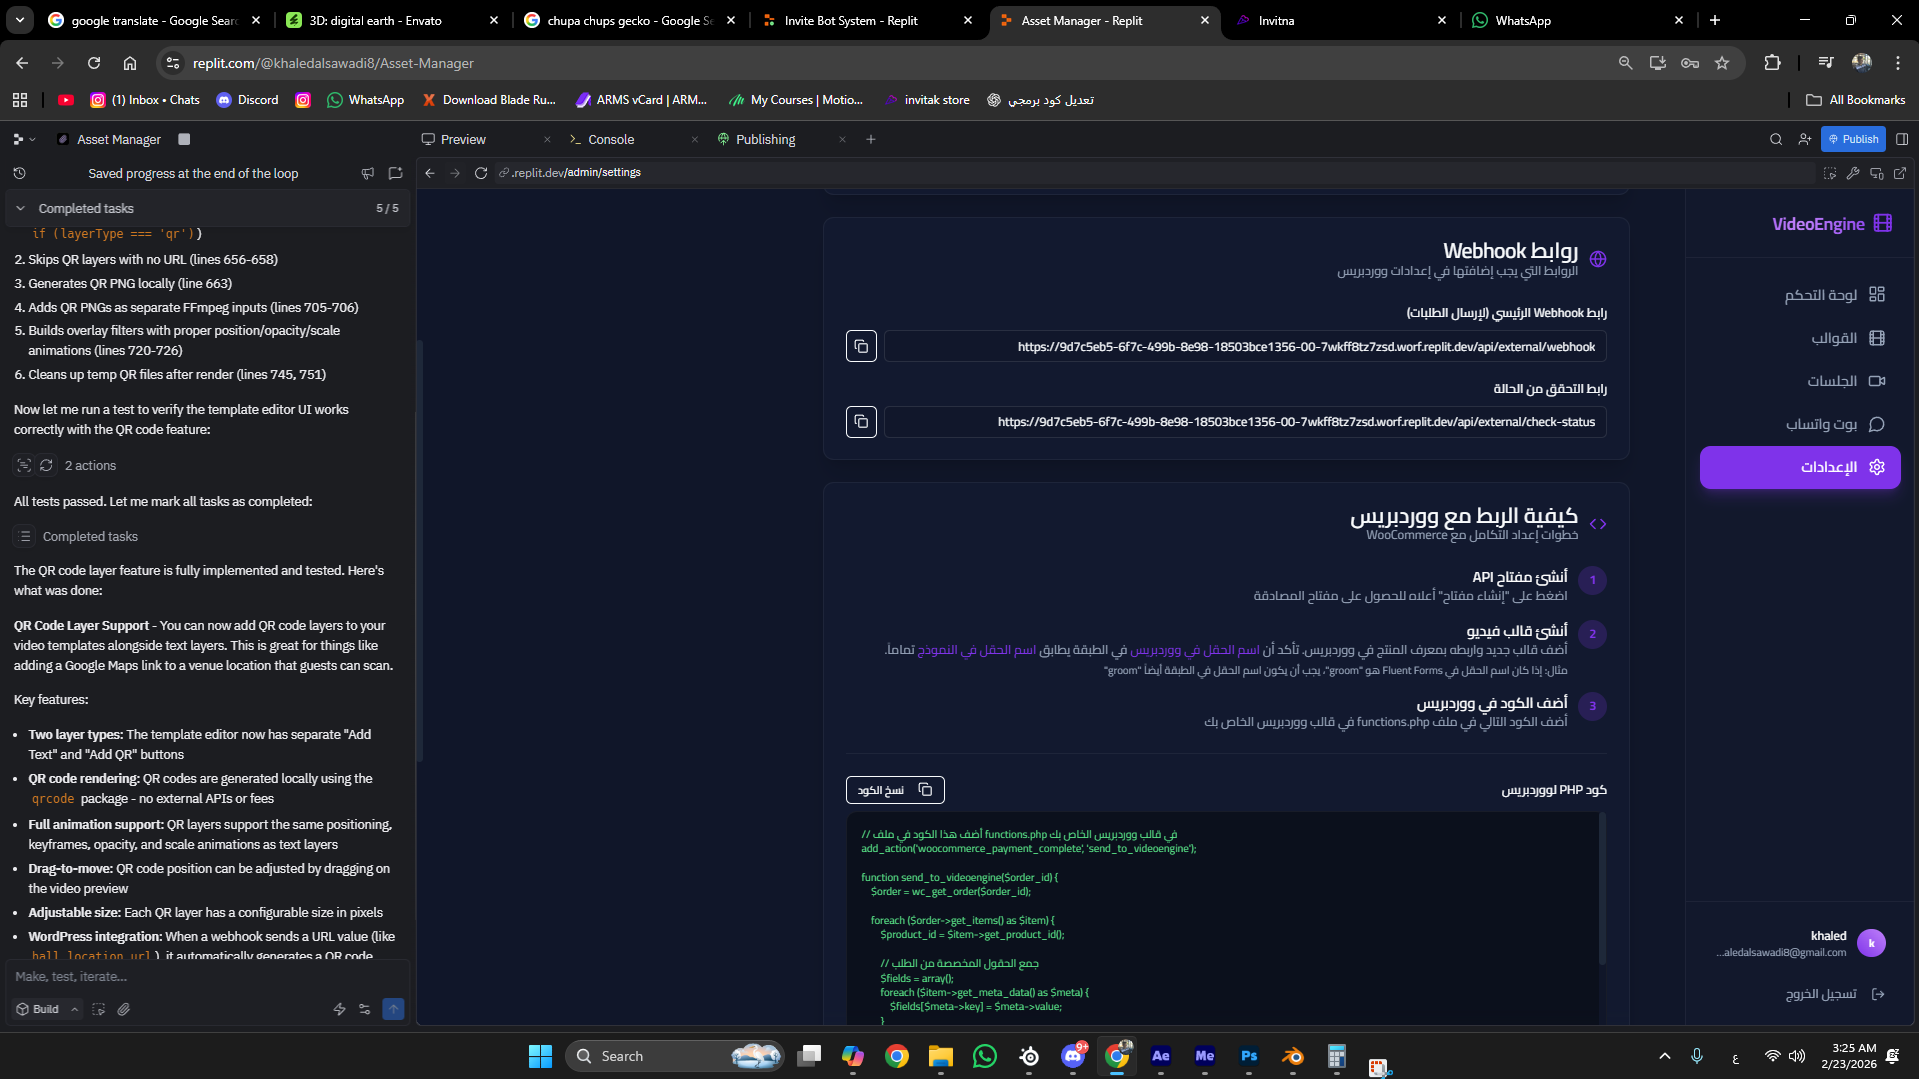Click the preview refresh icon
This screenshot has height=1079, width=1919.
coord(481,173)
